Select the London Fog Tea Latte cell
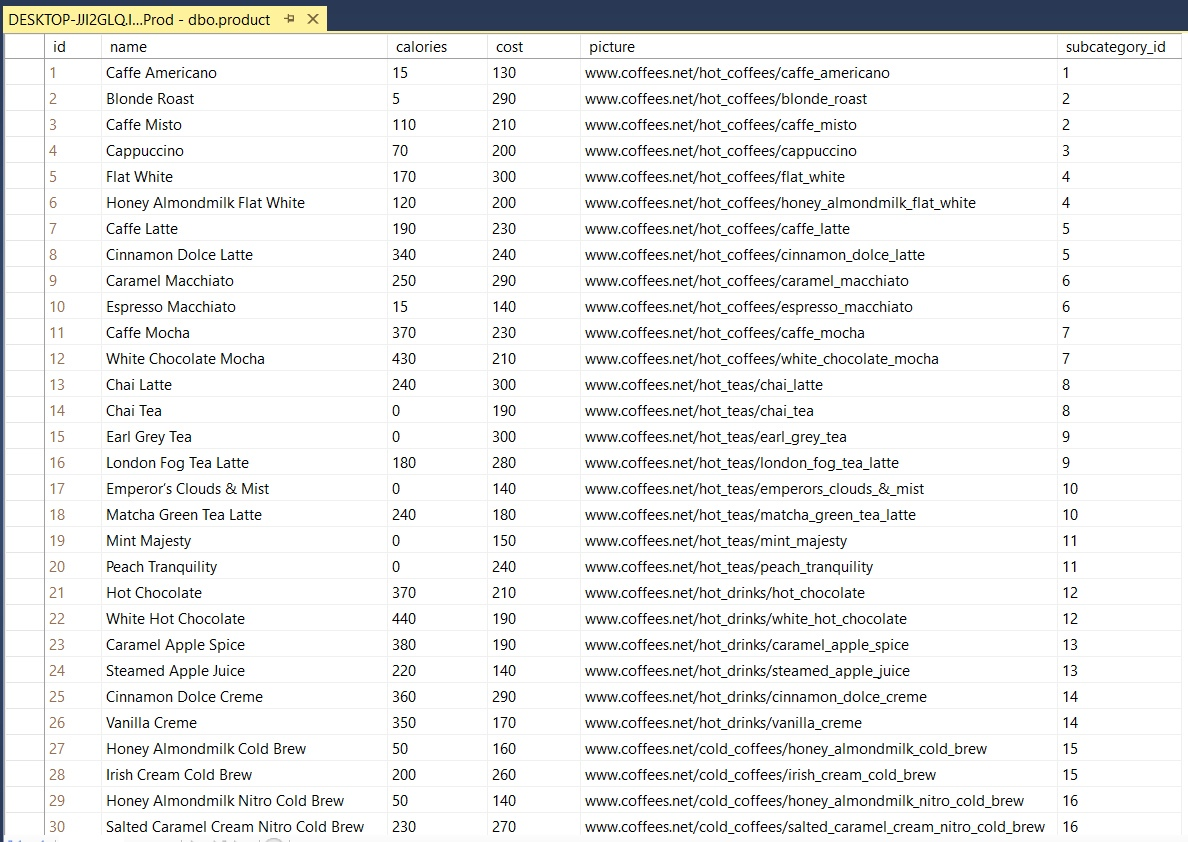The height and width of the screenshot is (842, 1188). 244,463
